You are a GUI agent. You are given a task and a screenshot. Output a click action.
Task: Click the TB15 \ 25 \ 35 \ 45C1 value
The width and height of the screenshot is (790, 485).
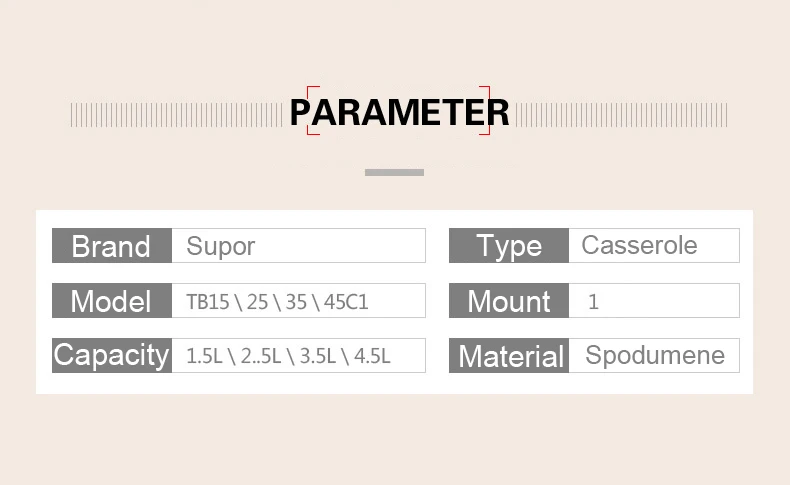[x=277, y=302]
